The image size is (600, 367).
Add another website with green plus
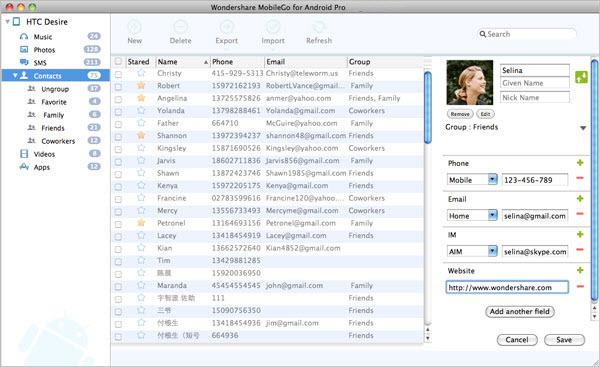(x=580, y=270)
